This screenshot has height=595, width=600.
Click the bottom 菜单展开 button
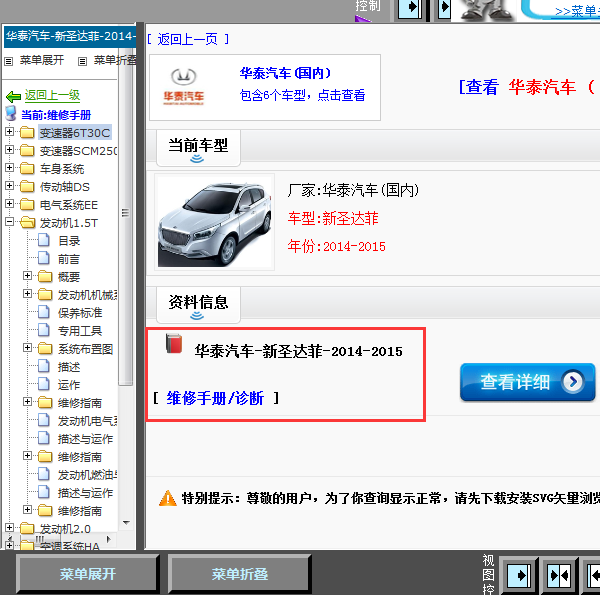tap(88, 574)
